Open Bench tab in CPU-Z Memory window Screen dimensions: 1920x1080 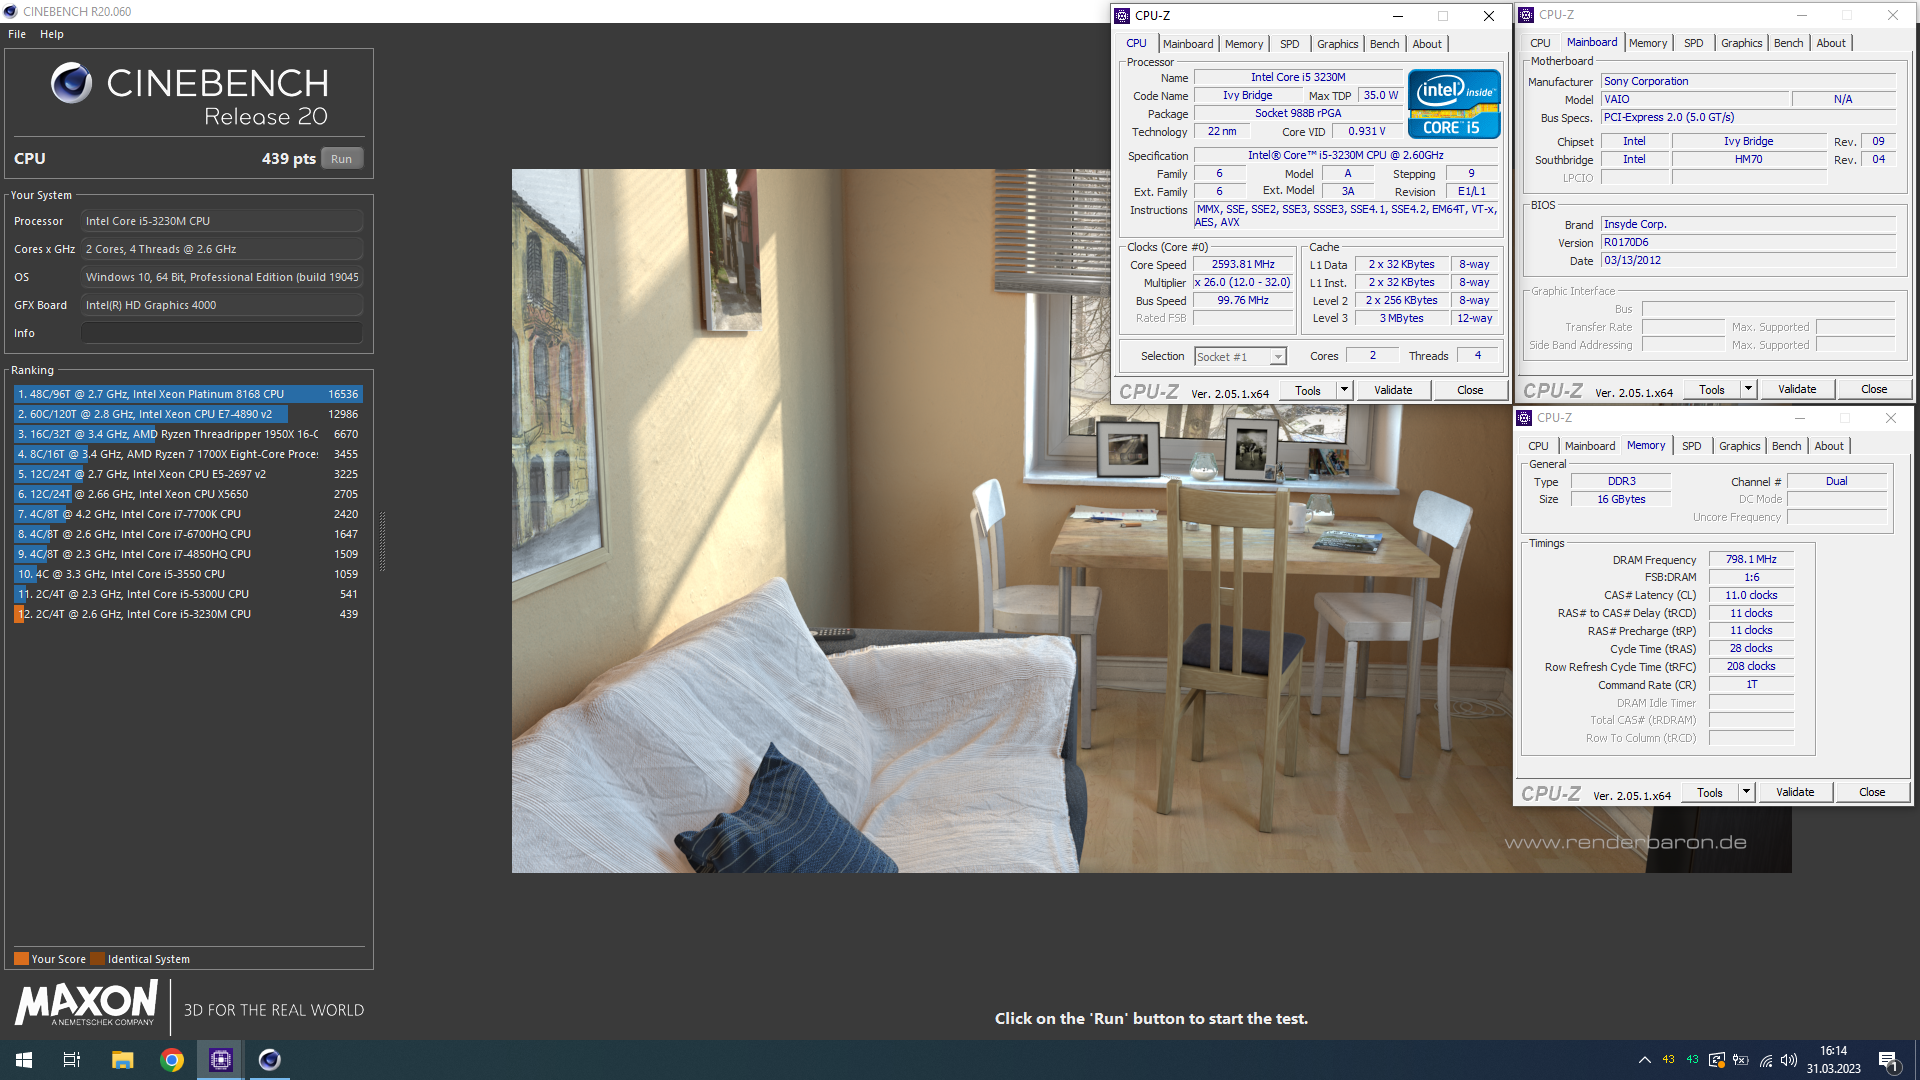click(1786, 446)
